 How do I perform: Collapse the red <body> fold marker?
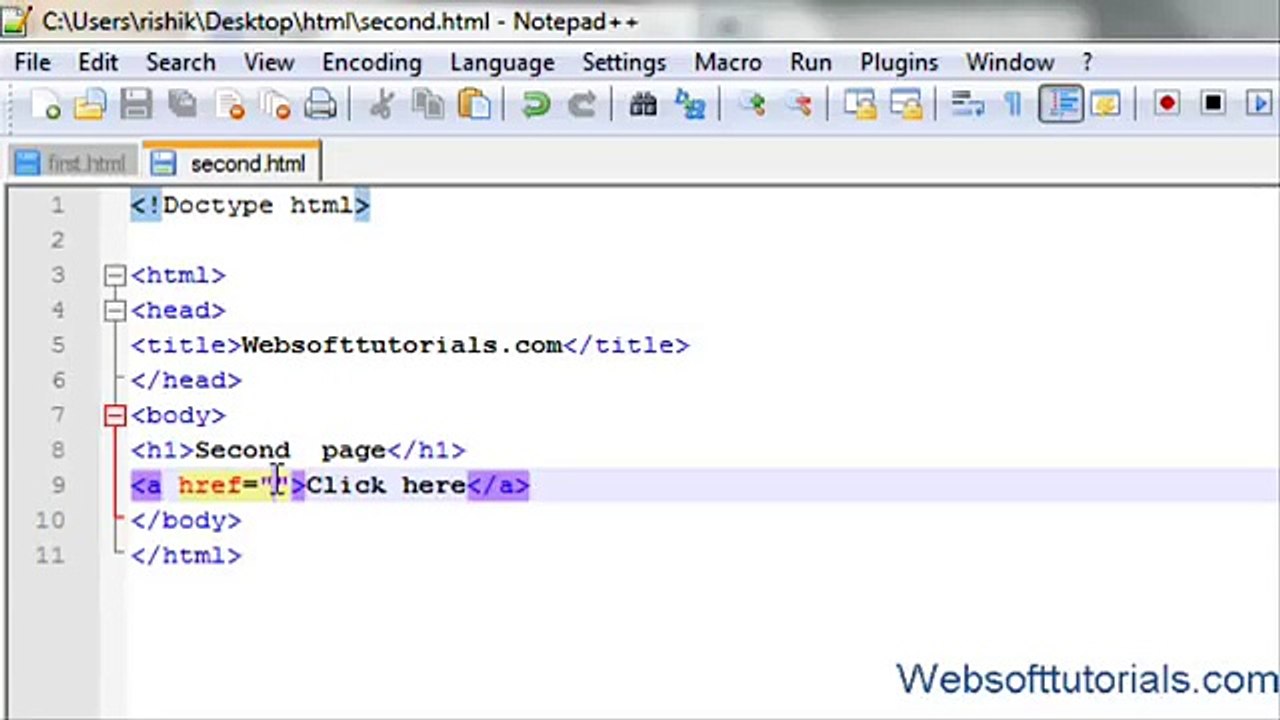[115, 415]
